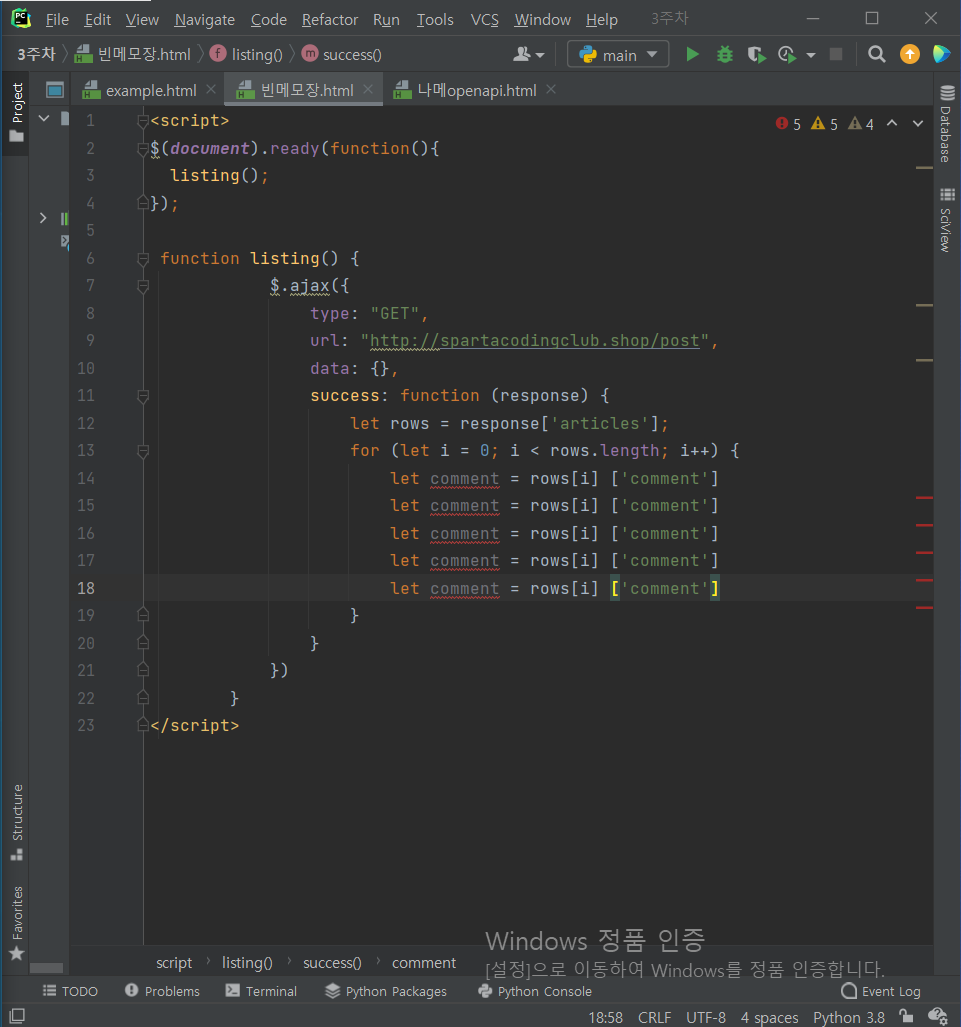The width and height of the screenshot is (961, 1027).
Task: Go to next highlighted error arrow
Action: pyautogui.click(x=918, y=123)
